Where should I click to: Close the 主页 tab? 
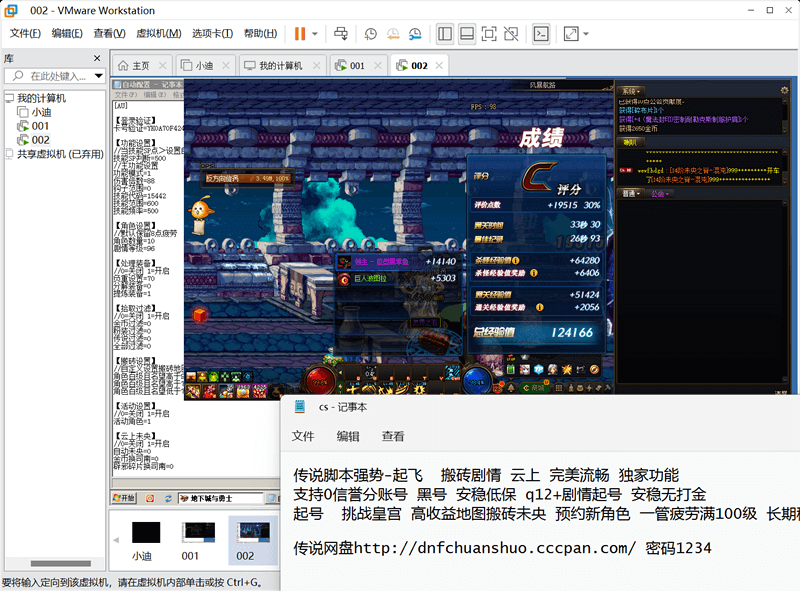pyautogui.click(x=162, y=65)
